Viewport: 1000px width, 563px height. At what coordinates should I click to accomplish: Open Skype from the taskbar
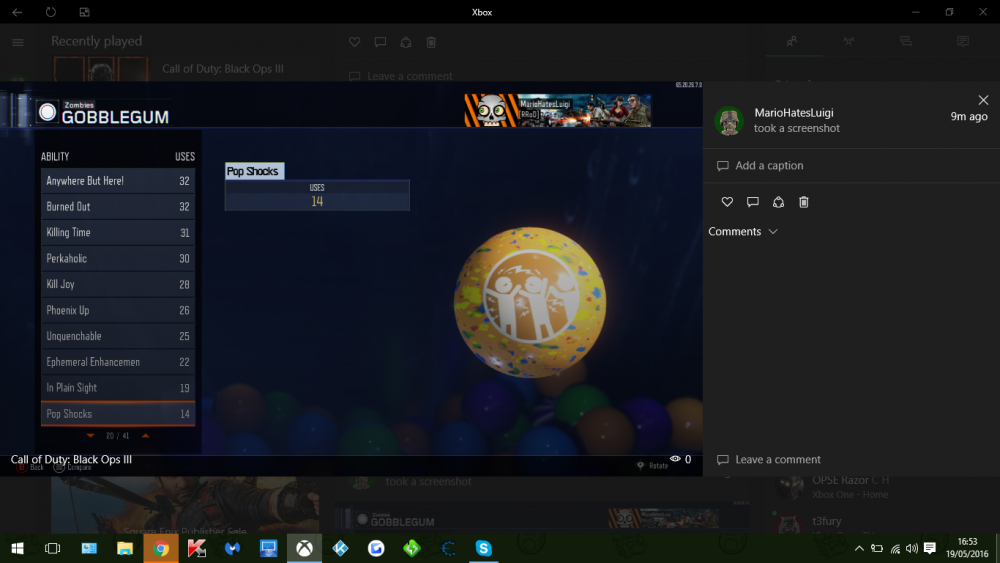click(x=484, y=548)
